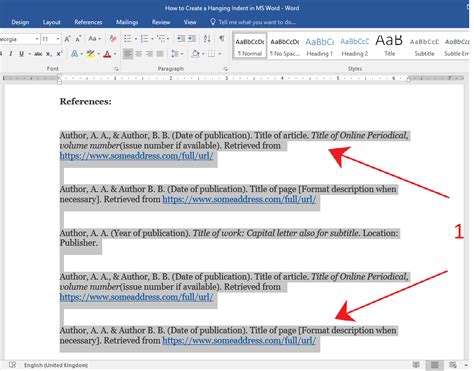Open the first someaddress.com URL link
The height and width of the screenshot is (371, 474).
pyautogui.click(x=136, y=156)
